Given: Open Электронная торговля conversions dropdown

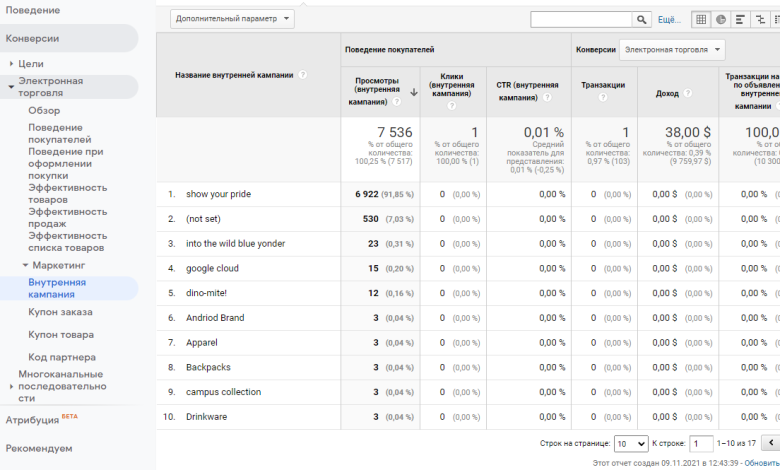Looking at the screenshot, I should (671, 49).
